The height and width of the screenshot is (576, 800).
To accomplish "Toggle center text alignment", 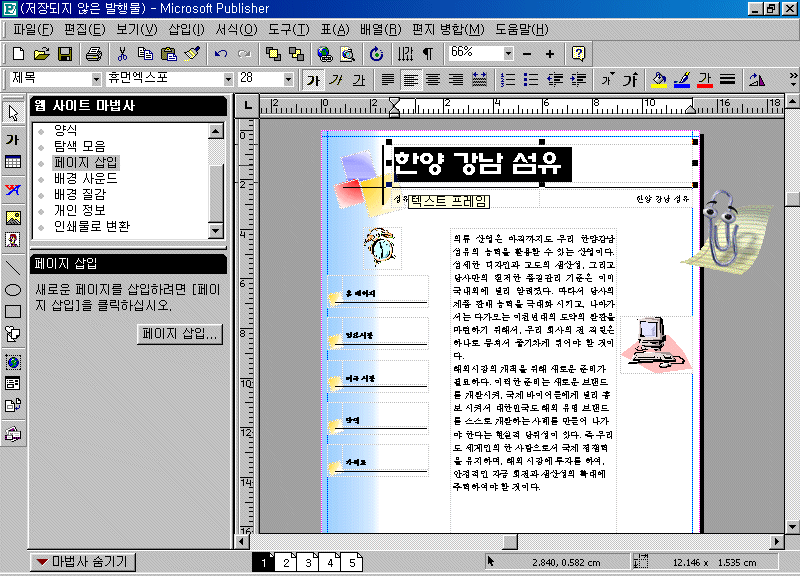I will pyautogui.click(x=433, y=79).
